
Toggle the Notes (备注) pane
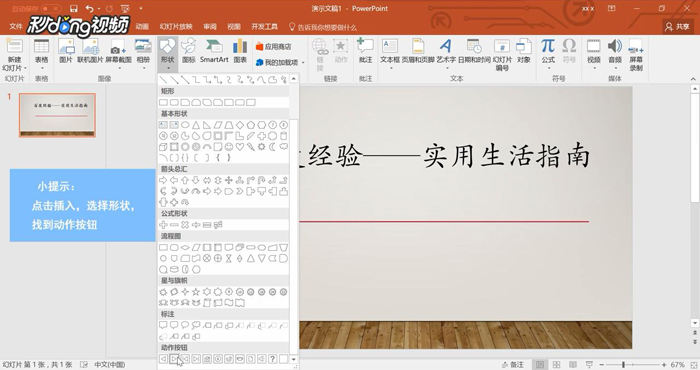512,365
